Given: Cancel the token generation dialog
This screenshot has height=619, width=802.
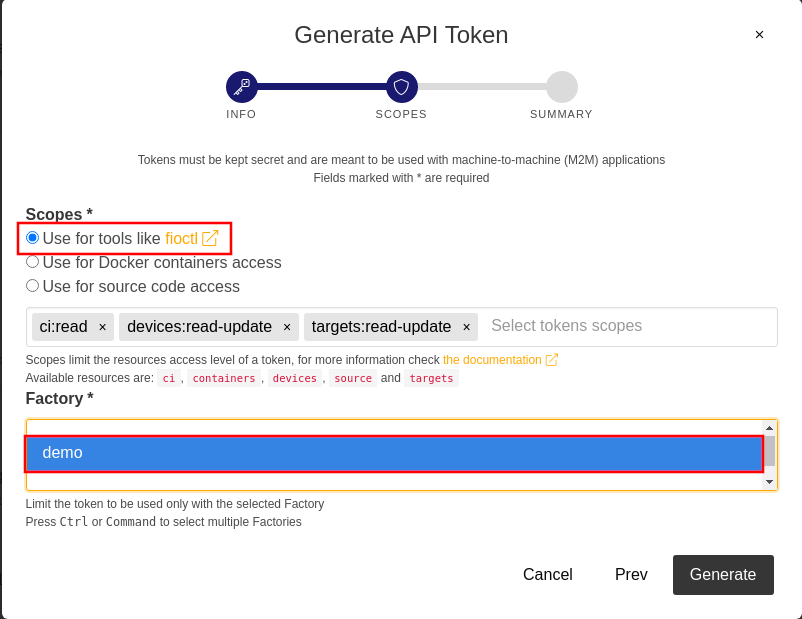Looking at the screenshot, I should pyautogui.click(x=547, y=575).
